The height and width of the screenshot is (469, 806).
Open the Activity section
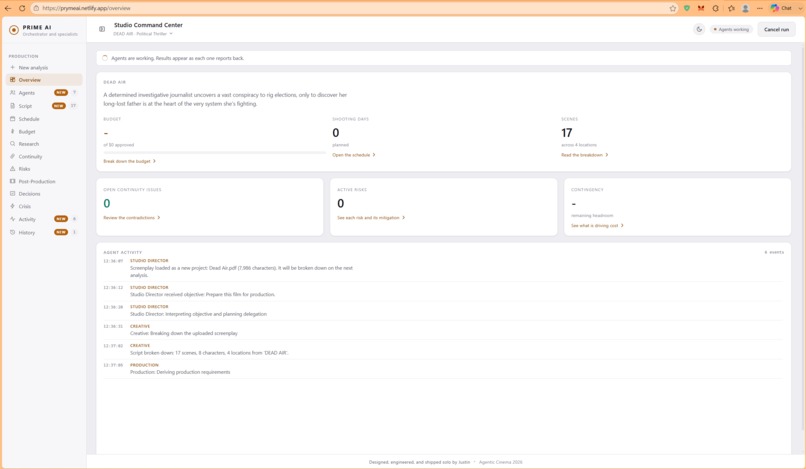(x=44, y=219)
